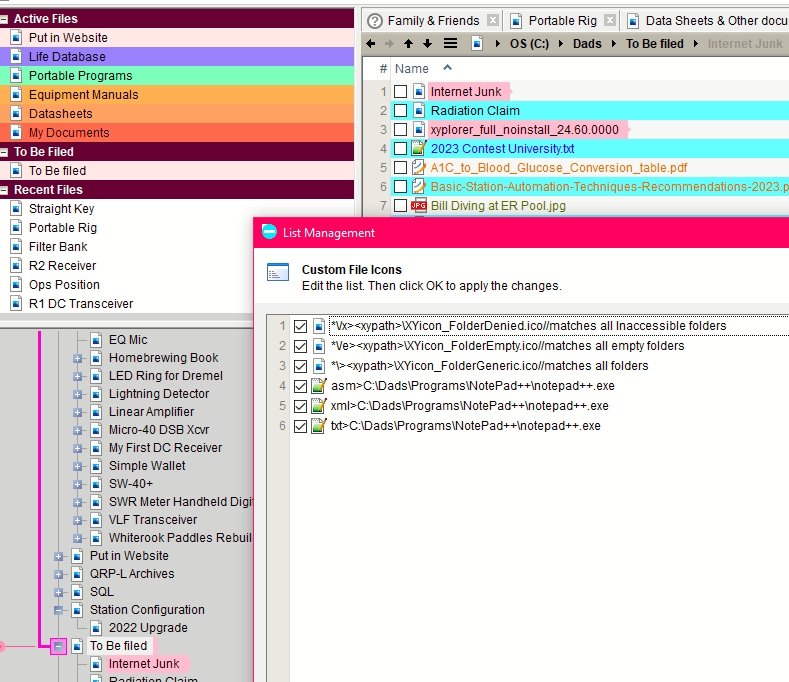Check the box for Bill Diving at ER Pool.jpg

[401, 205]
